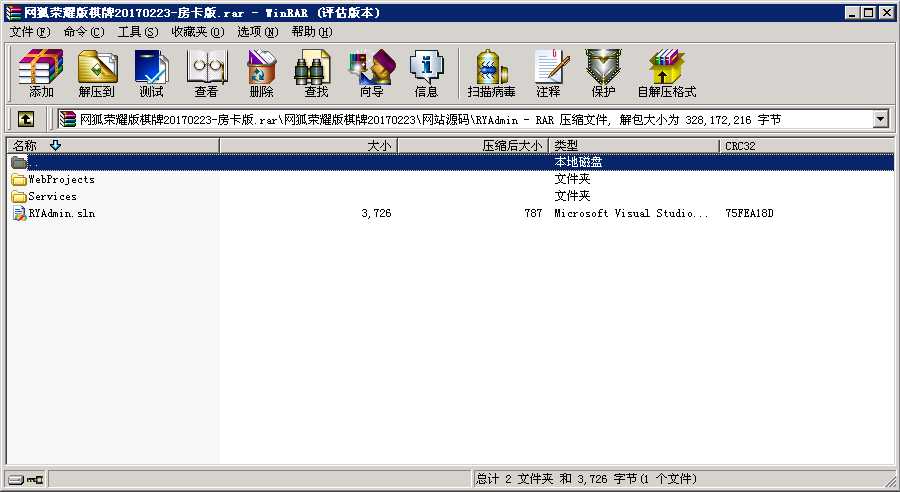Click the 添加 (Add) toolbar icon
This screenshot has height=492, width=900.
[x=41, y=73]
